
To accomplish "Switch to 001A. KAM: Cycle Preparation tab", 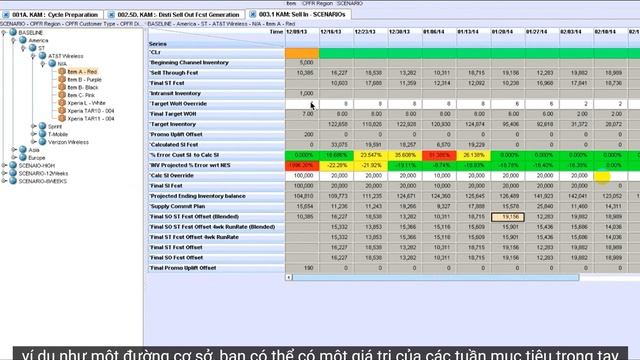I will coord(55,15).
